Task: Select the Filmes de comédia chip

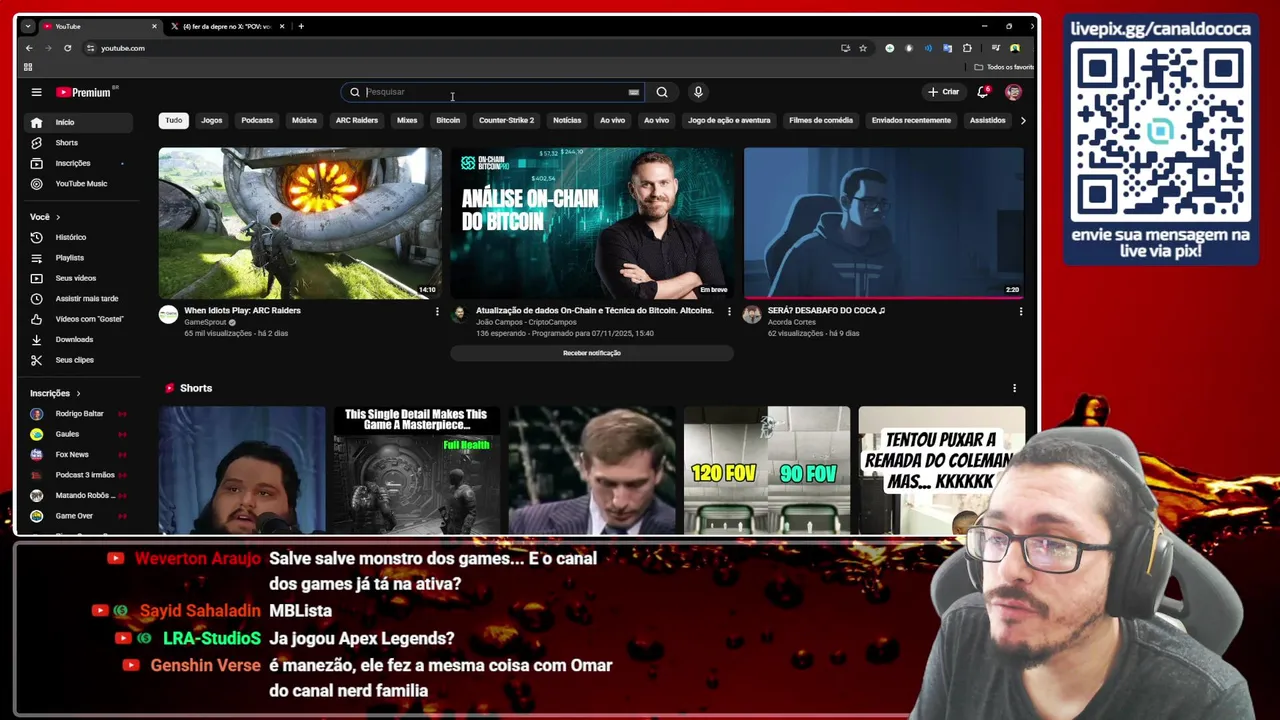Action: [x=821, y=120]
